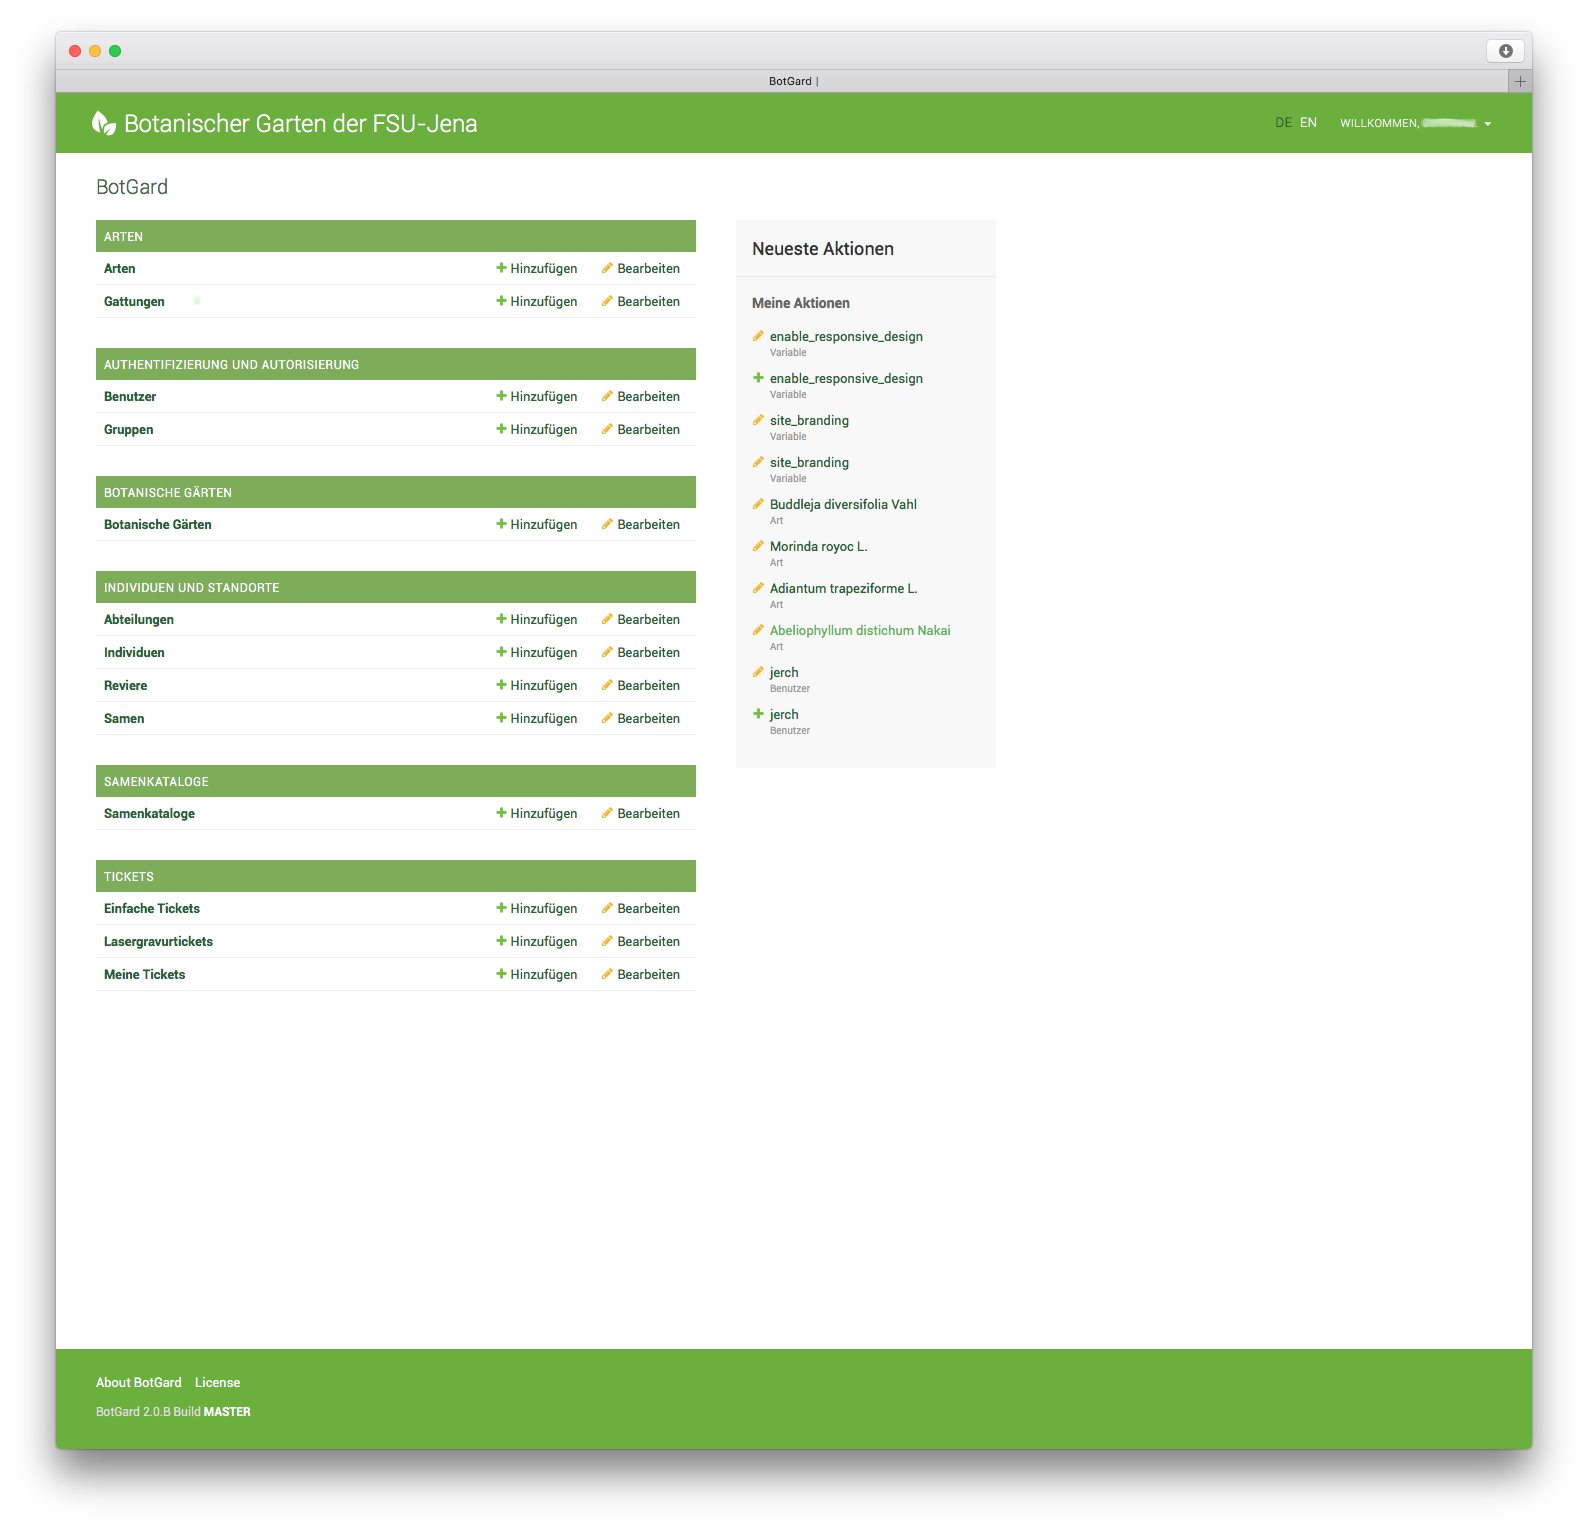
Task: Open a new tab with plus icon
Action: click(1520, 81)
